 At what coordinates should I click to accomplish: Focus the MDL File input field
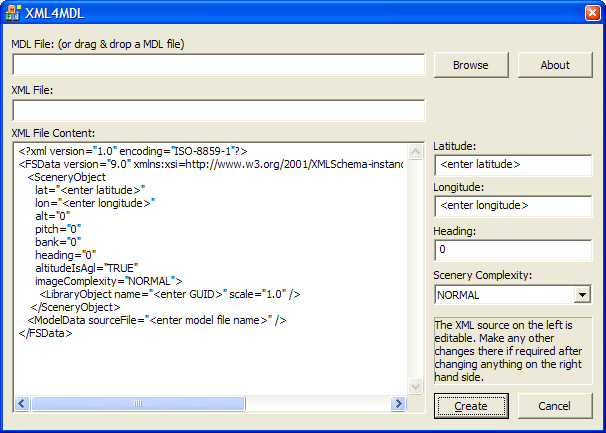[x=218, y=65]
